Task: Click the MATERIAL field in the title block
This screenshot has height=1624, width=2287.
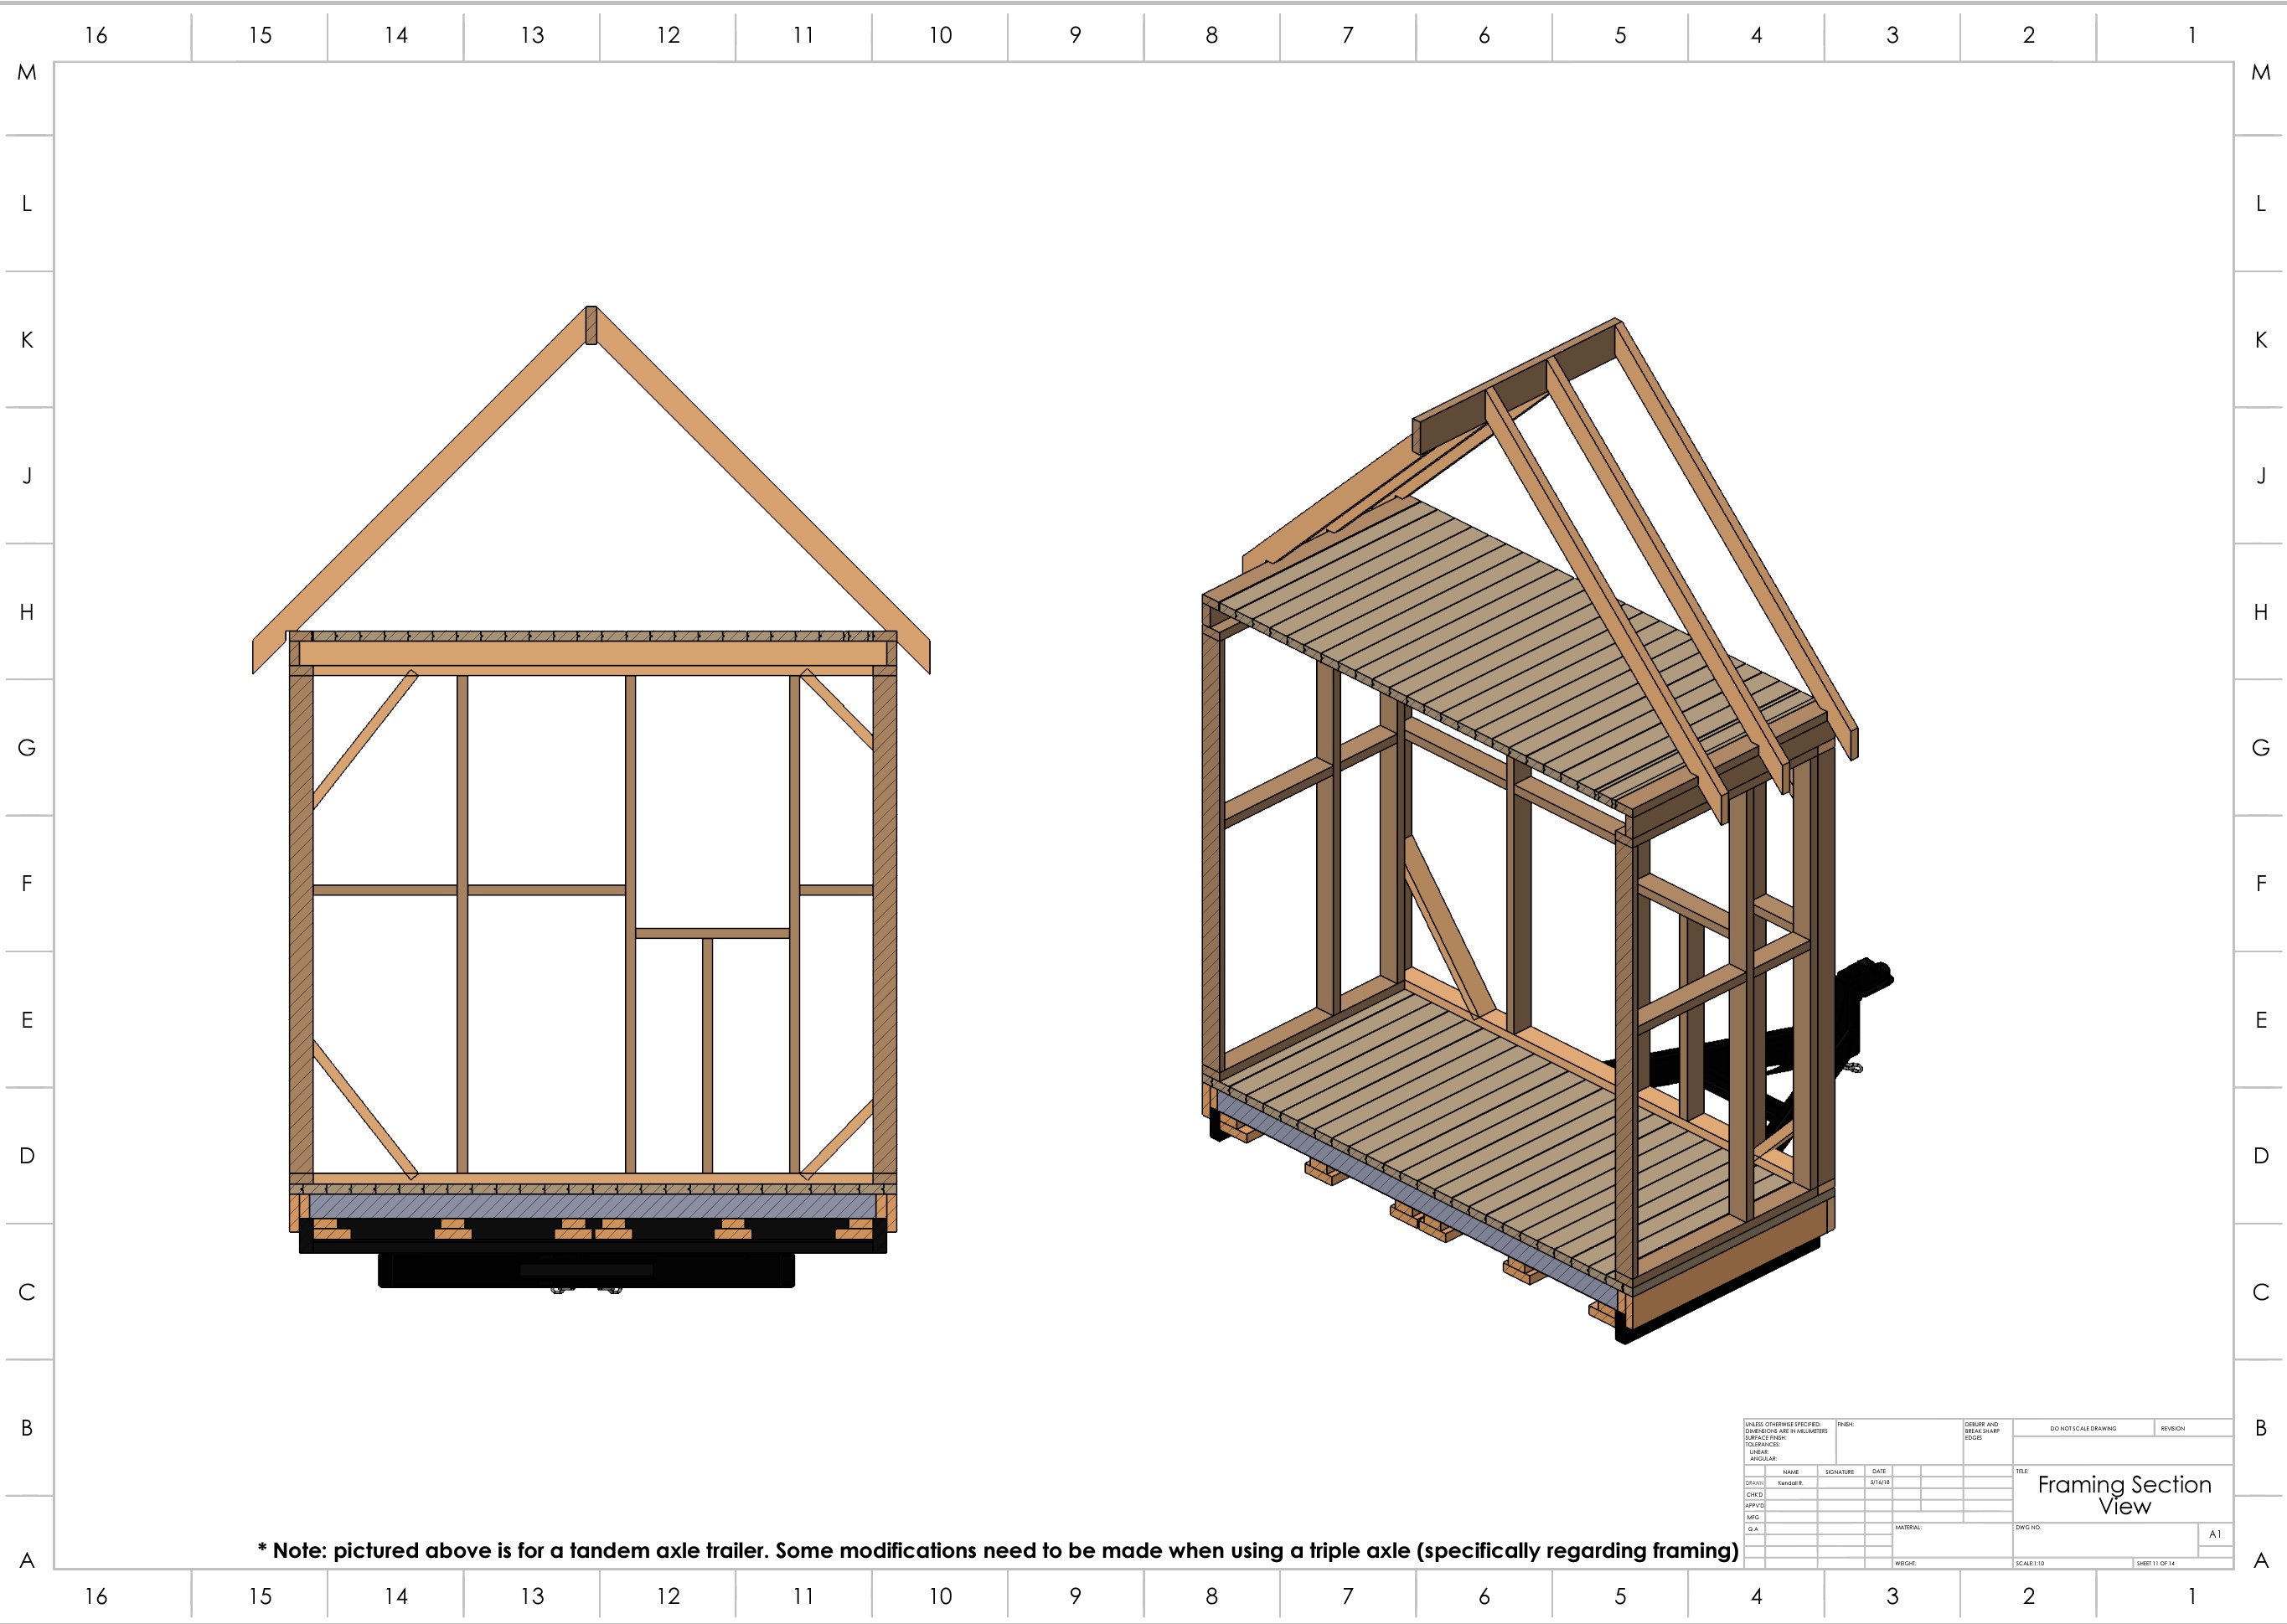Action: tap(1908, 1528)
